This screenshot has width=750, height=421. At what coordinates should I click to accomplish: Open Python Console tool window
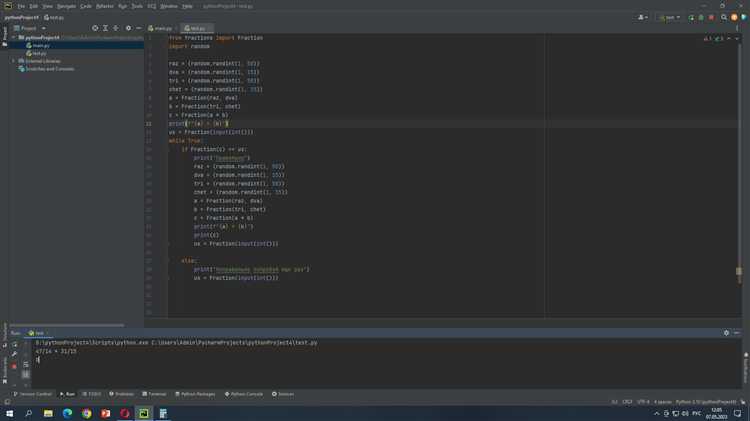(x=244, y=394)
